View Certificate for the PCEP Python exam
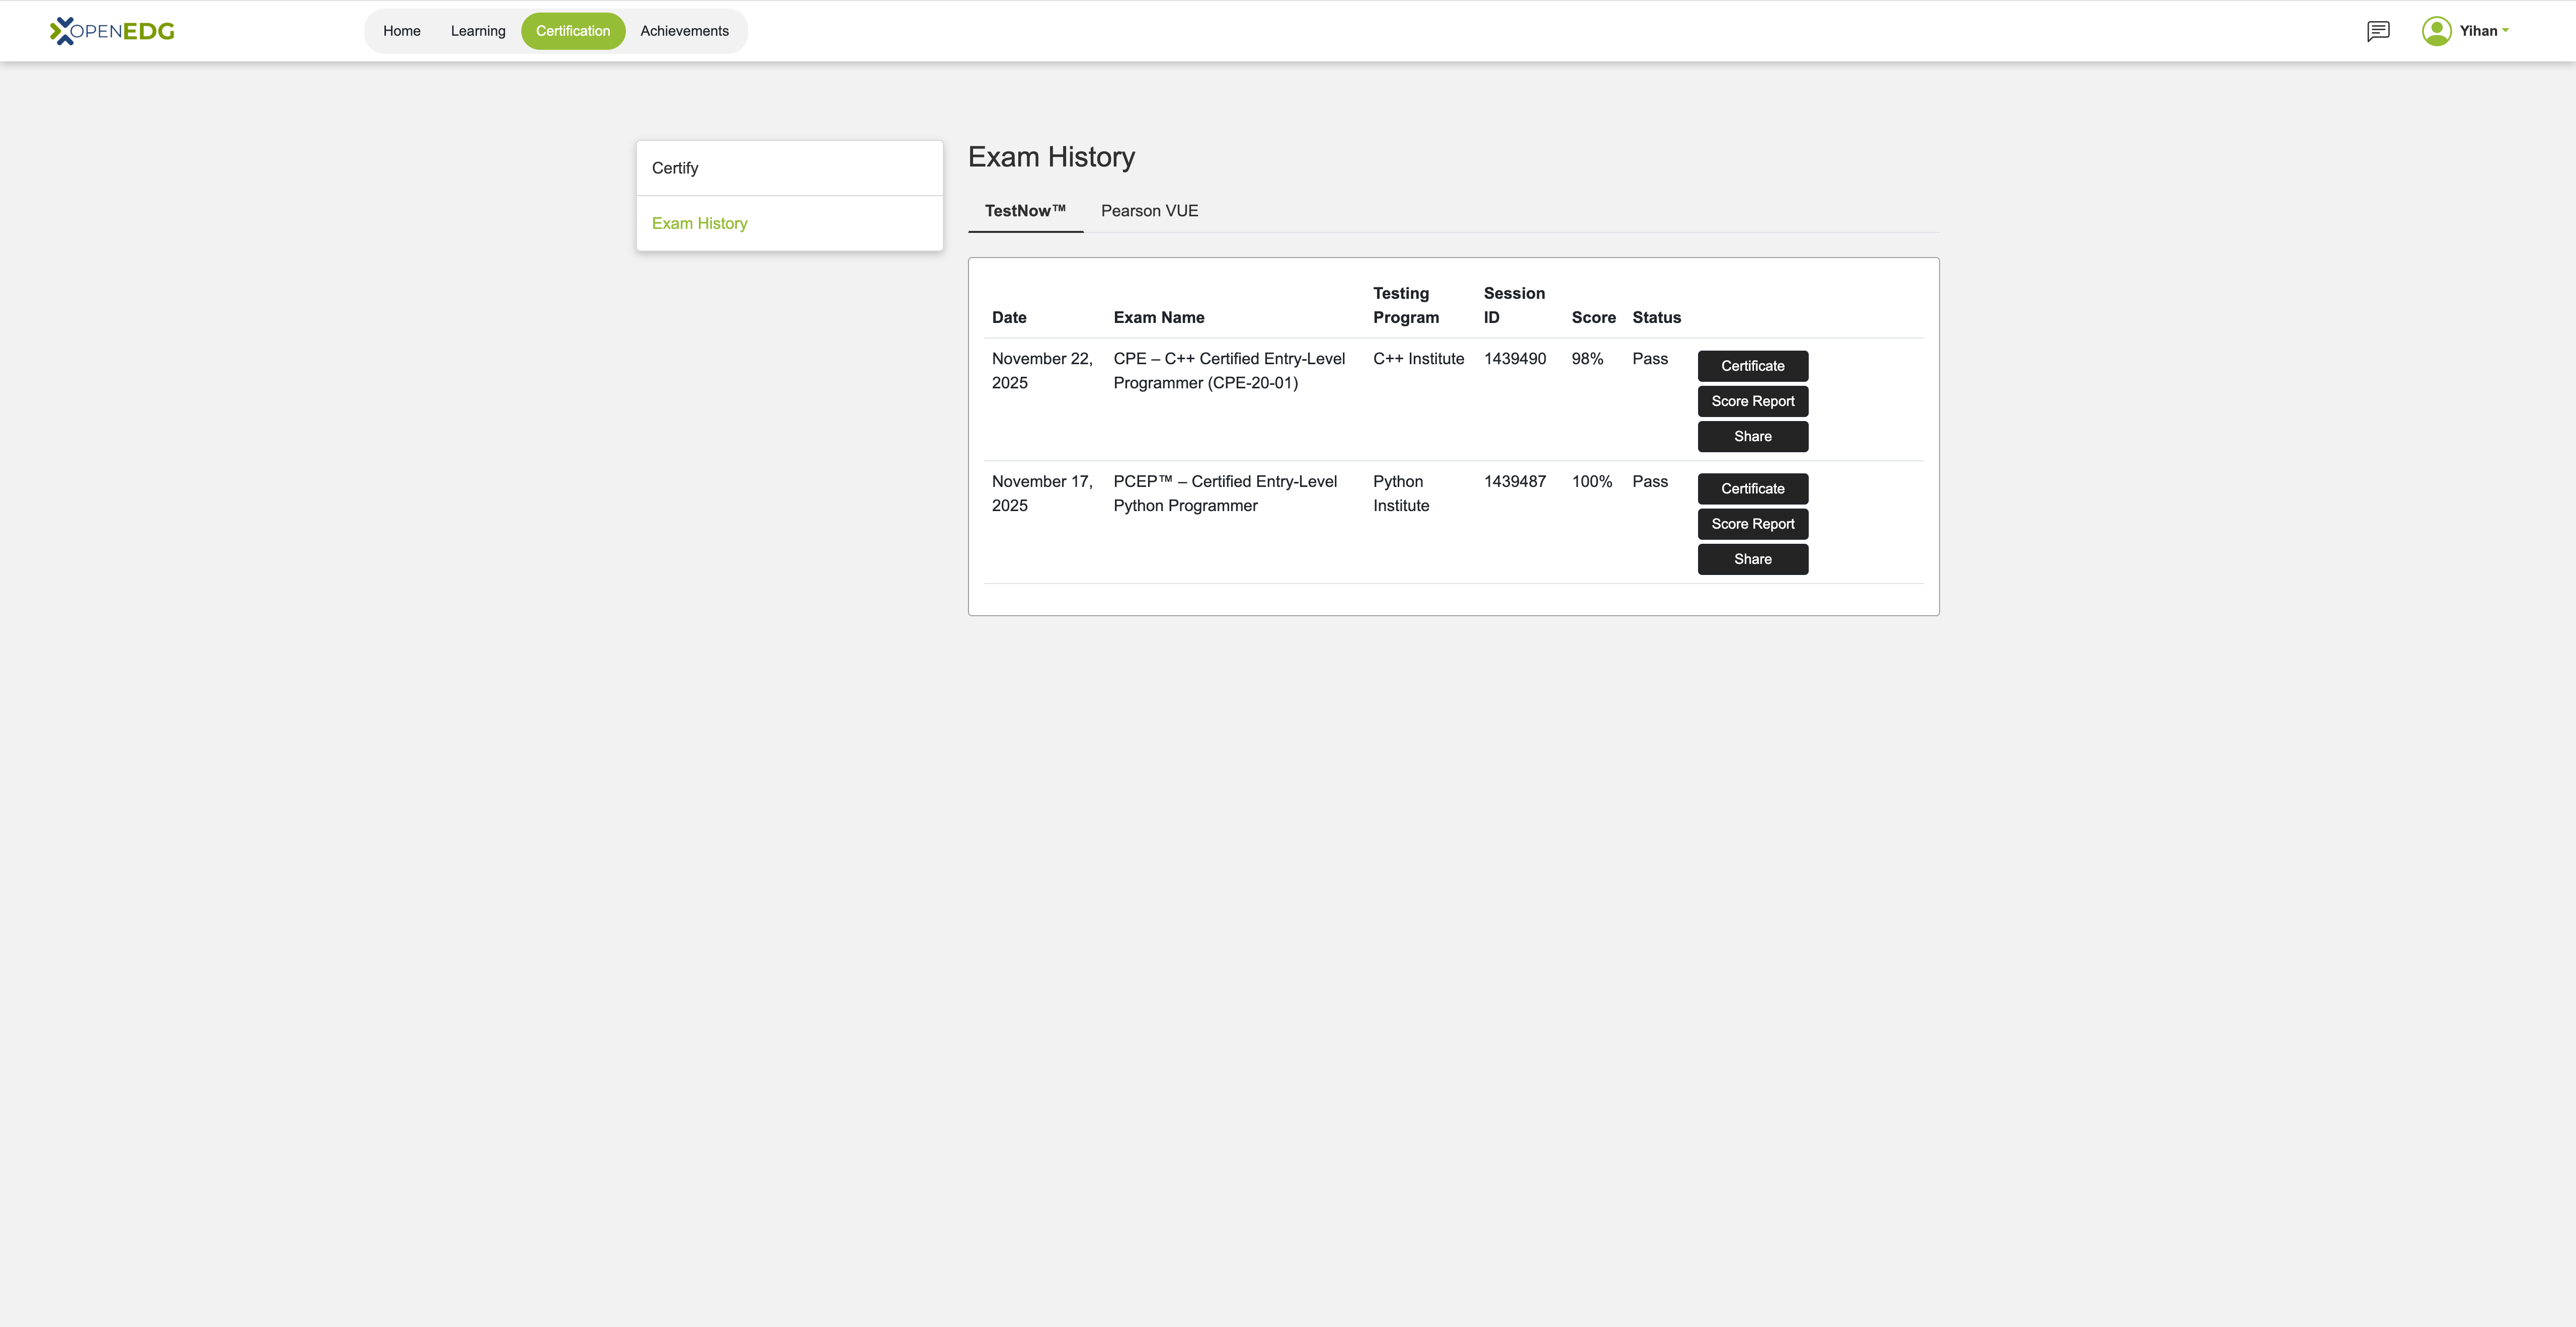This screenshot has height=1327, width=2576. [x=1752, y=489]
